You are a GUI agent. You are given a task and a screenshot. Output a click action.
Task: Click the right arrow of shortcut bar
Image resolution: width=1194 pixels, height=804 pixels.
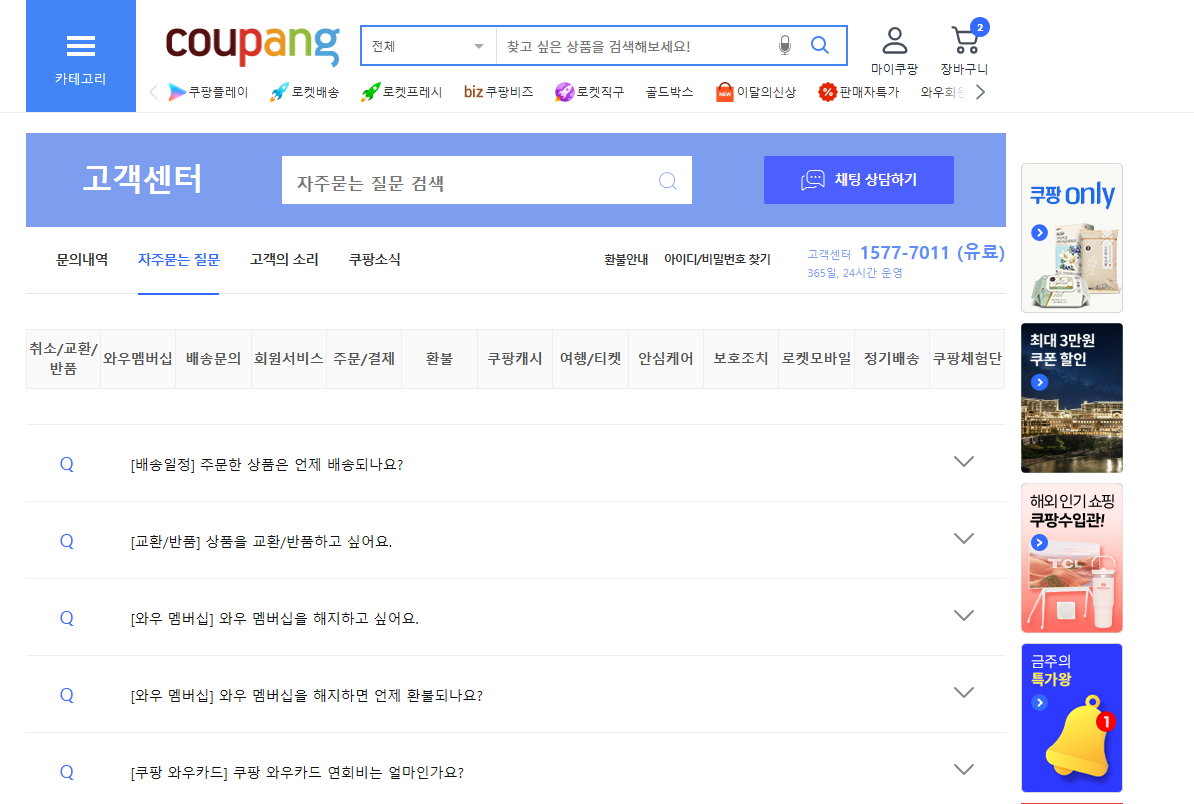pos(981,92)
